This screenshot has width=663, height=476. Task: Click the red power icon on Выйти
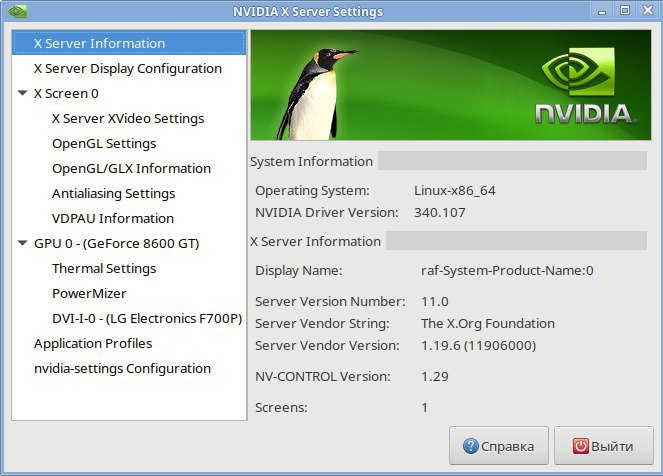click(x=581, y=446)
